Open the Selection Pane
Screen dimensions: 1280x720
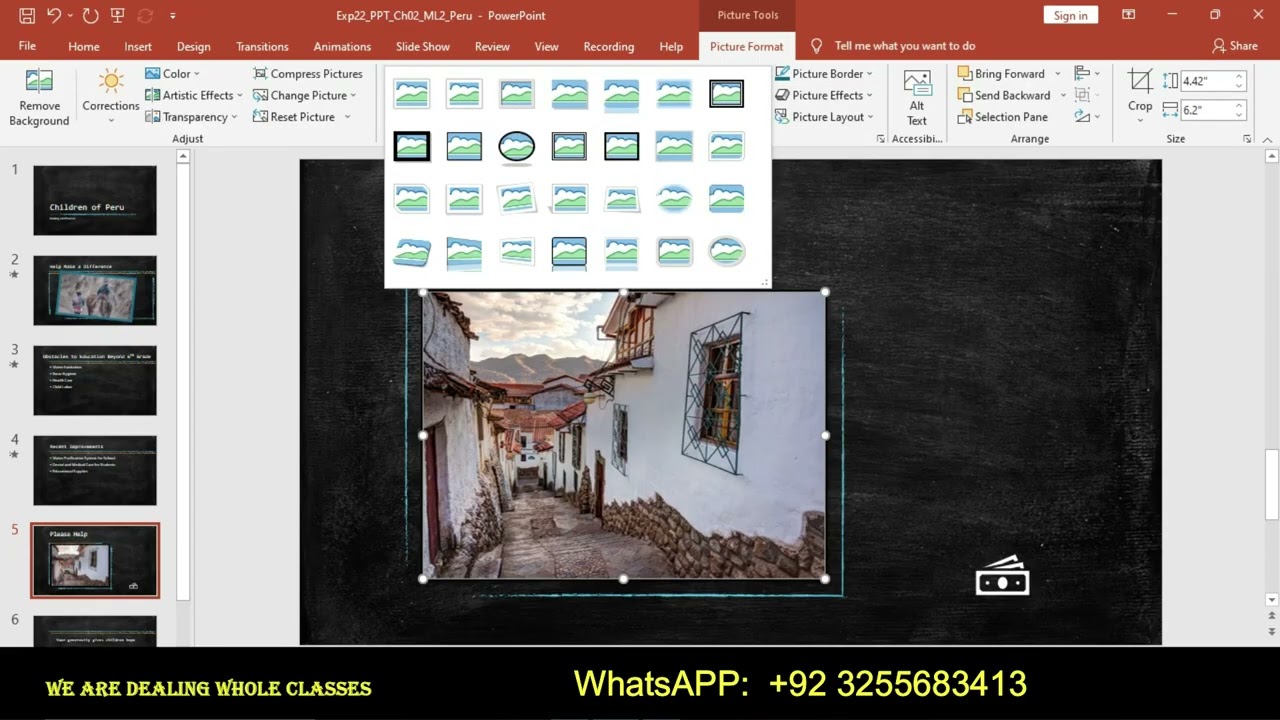1003,117
